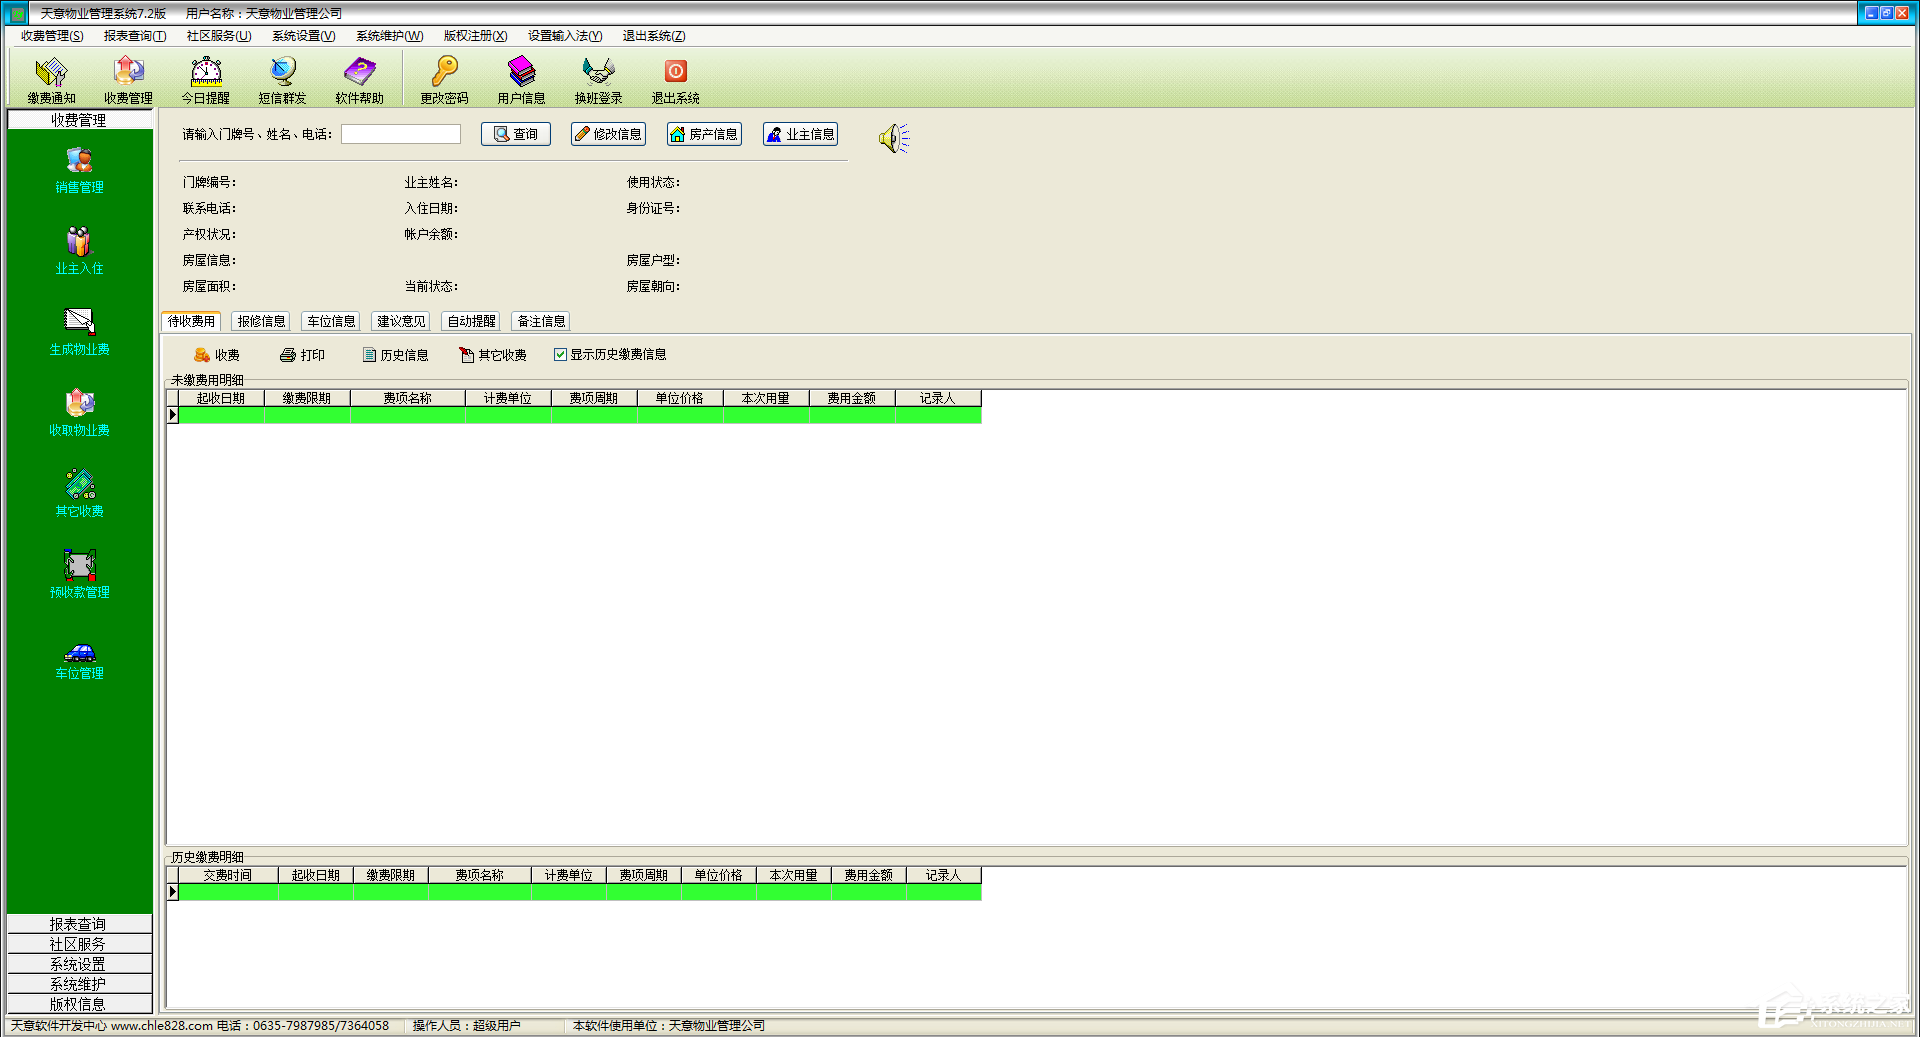Click the 历史信息 toolbar item
Screen dimensions: 1920x1037
pyautogui.click(x=395, y=355)
